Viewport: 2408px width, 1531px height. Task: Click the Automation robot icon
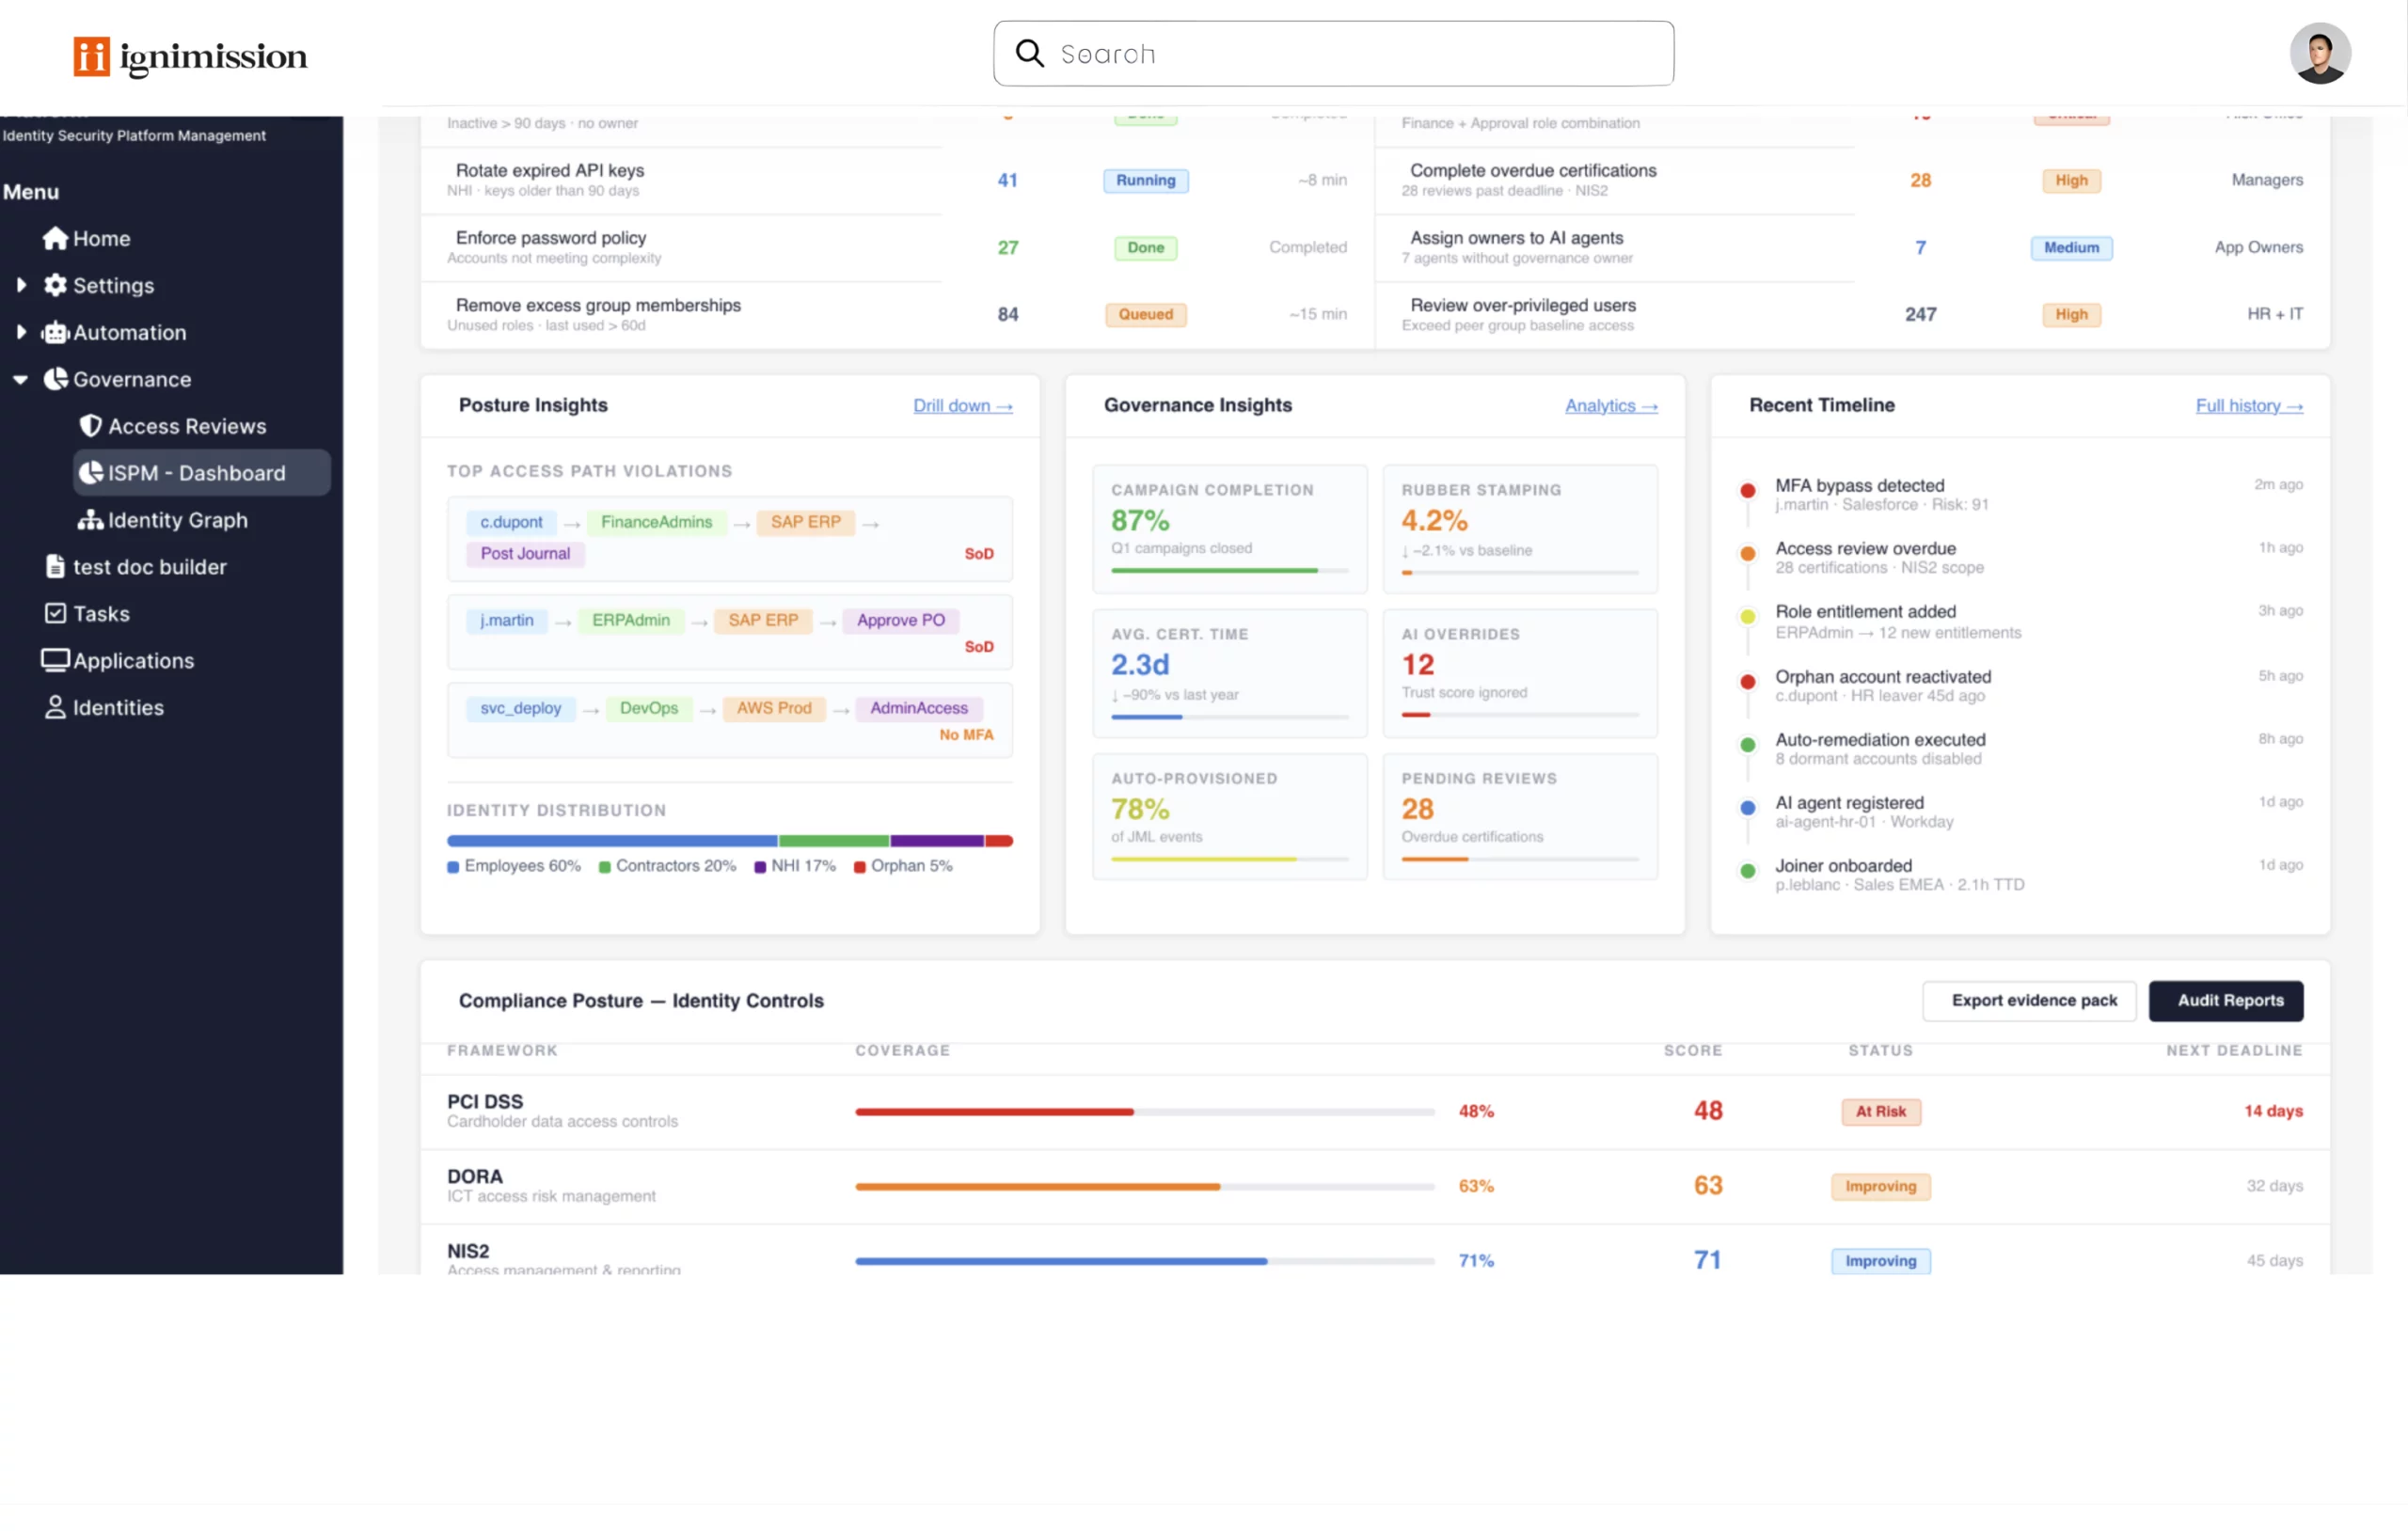(x=55, y=332)
